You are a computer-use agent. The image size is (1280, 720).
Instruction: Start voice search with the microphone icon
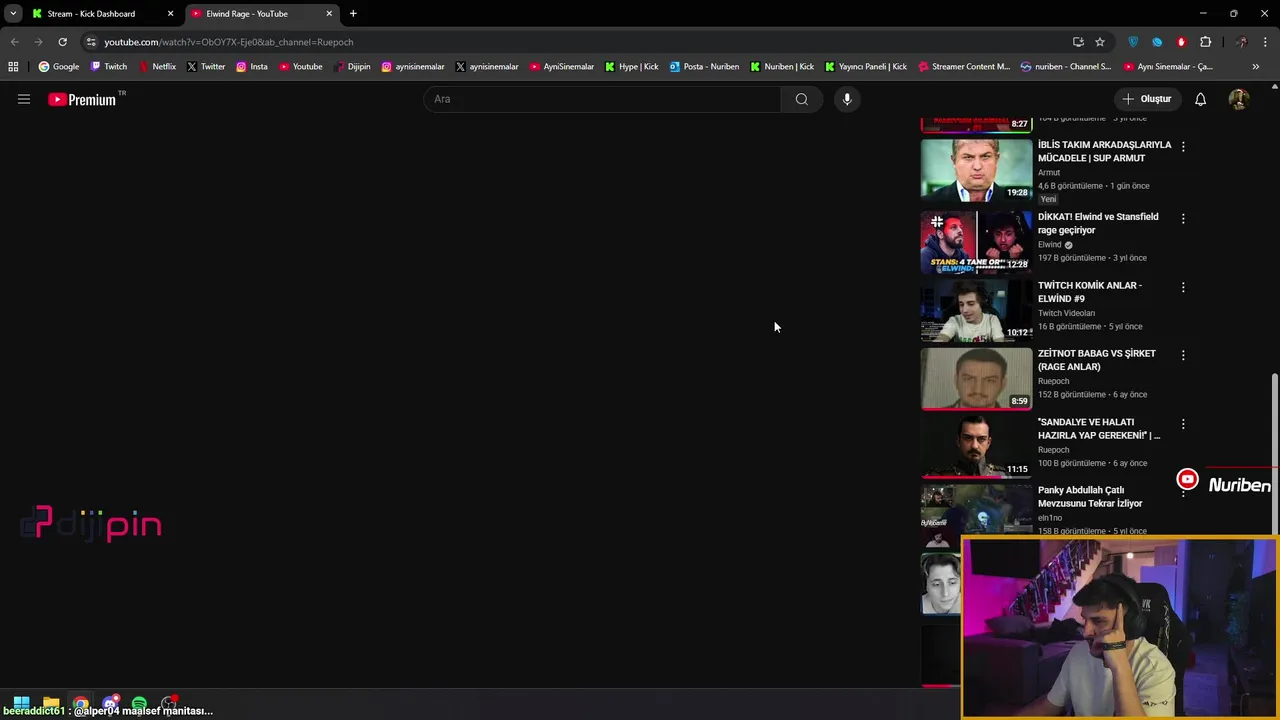pyautogui.click(x=847, y=99)
